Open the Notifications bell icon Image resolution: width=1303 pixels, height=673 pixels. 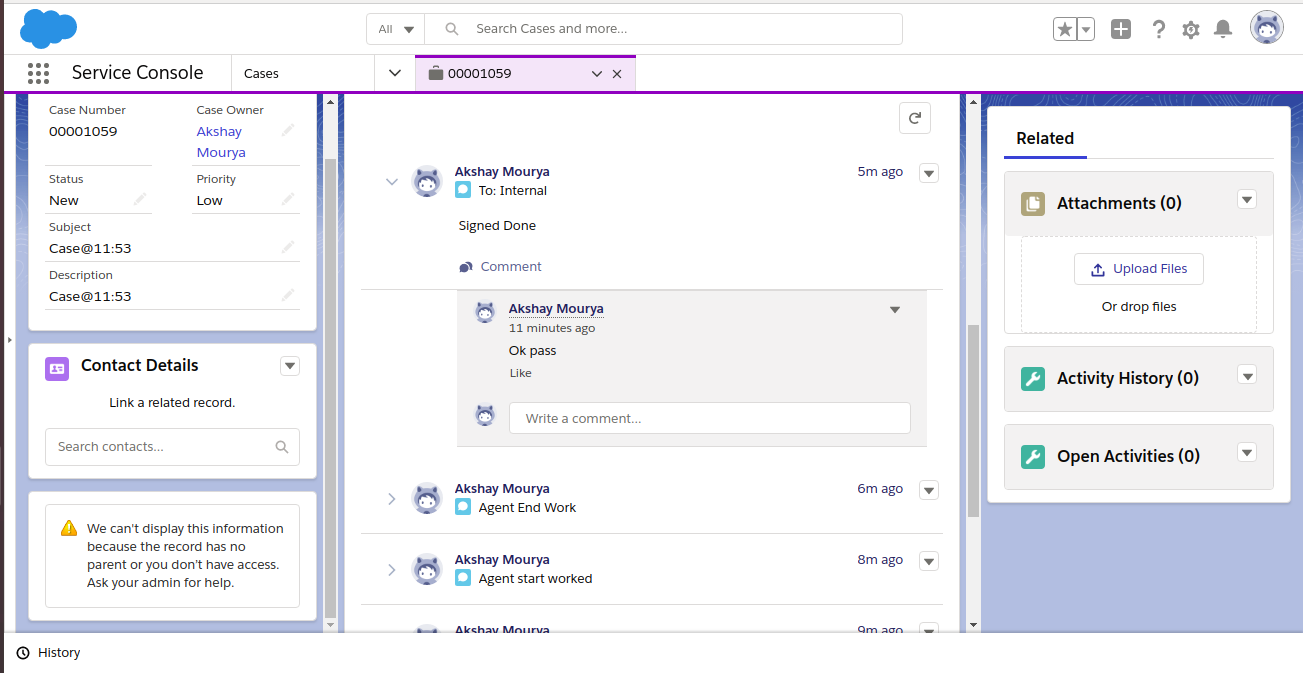tap(1222, 29)
